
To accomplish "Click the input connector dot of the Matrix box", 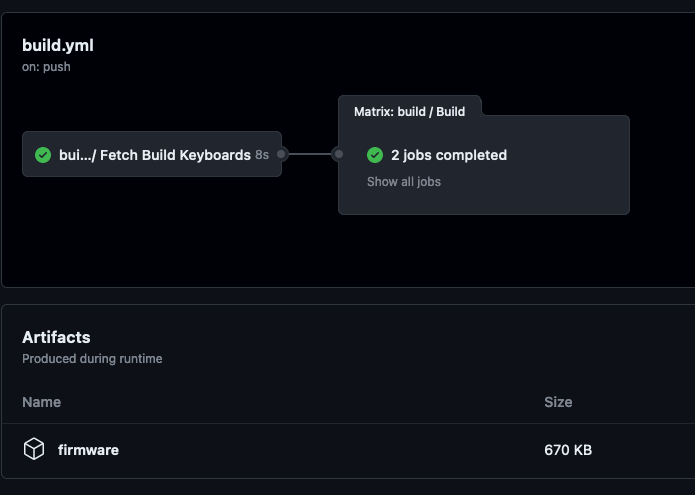I will (x=339, y=154).
